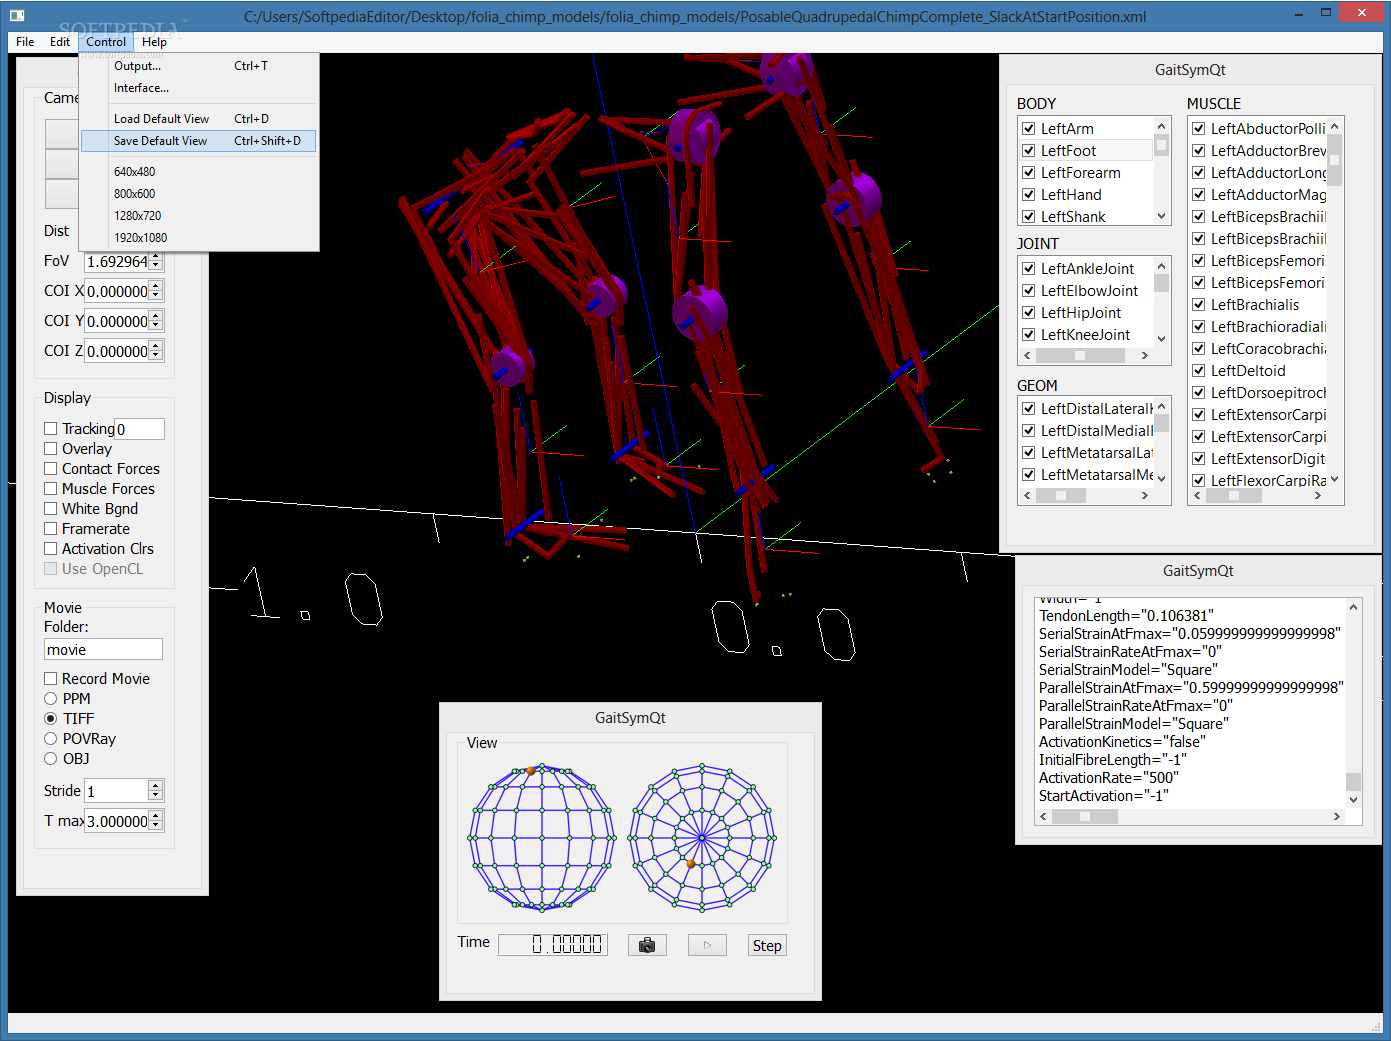Image resolution: width=1391 pixels, height=1041 pixels.
Task: Open the Help menu
Action: point(154,42)
